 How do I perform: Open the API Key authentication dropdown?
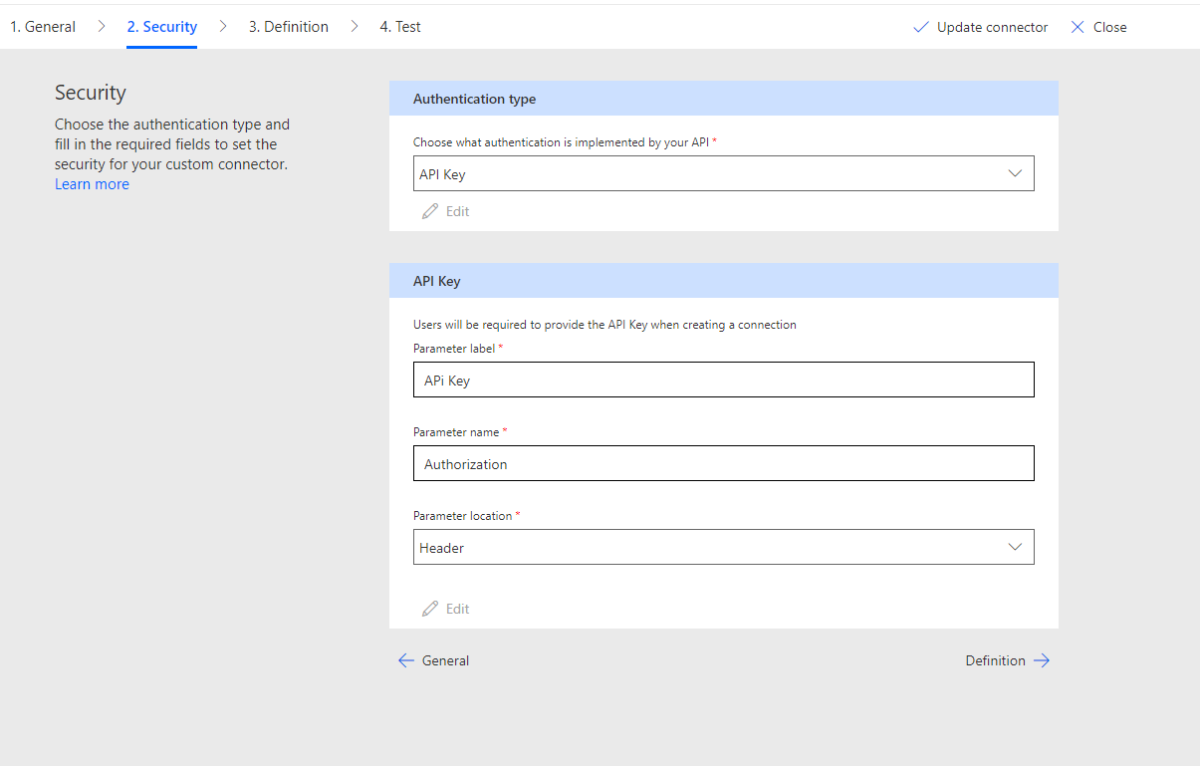(724, 173)
